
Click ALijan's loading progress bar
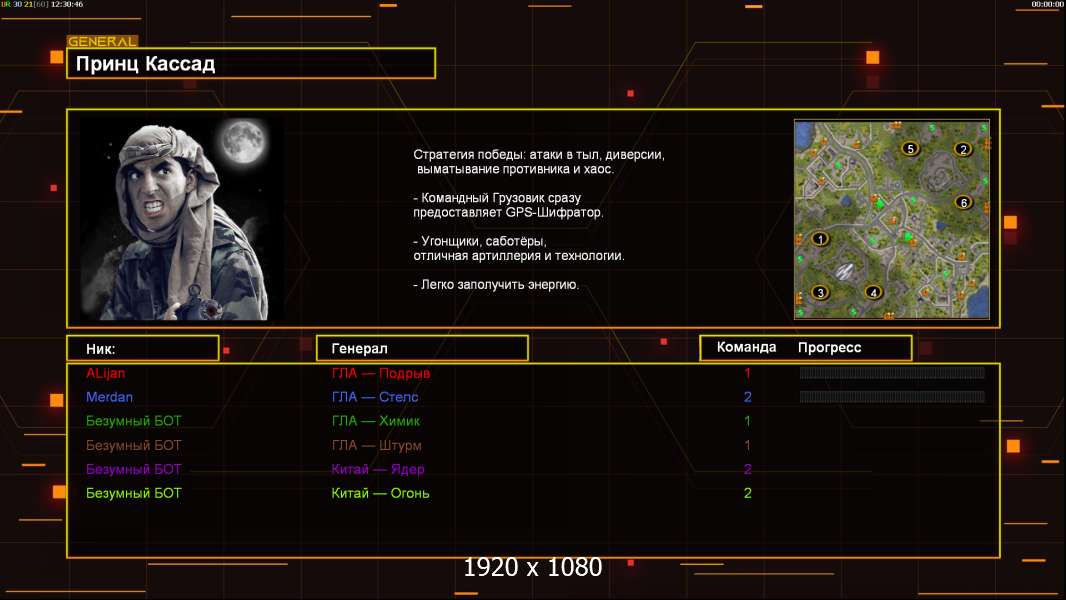(x=892, y=373)
